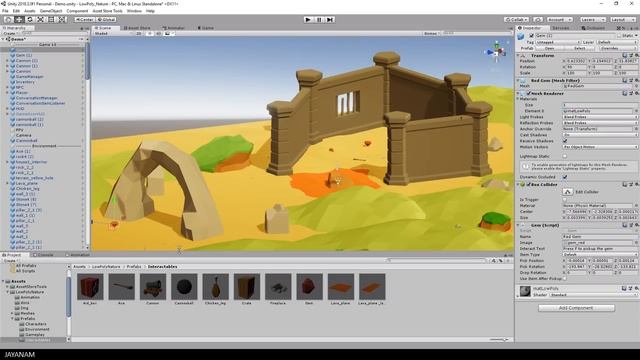Switch to the Game tab
This screenshot has width=640, height=360.
pos(206,28)
